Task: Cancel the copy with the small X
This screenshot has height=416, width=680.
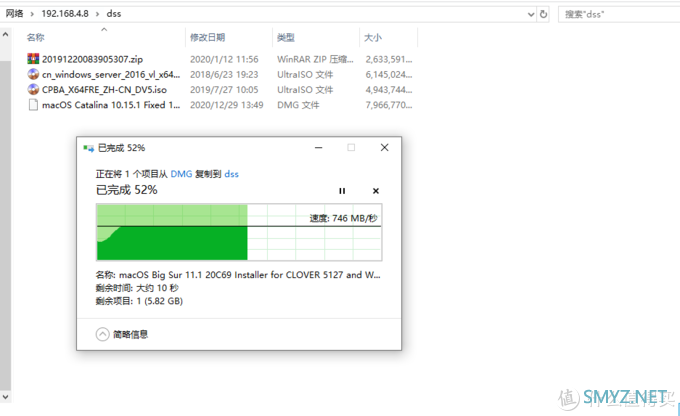Action: [x=376, y=191]
